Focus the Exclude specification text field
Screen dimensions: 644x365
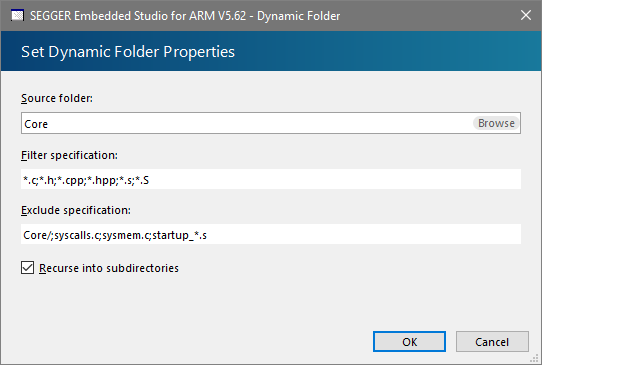271,234
